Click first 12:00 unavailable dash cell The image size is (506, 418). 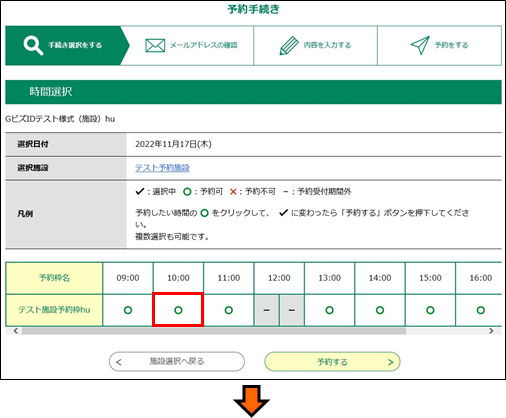pos(266,310)
